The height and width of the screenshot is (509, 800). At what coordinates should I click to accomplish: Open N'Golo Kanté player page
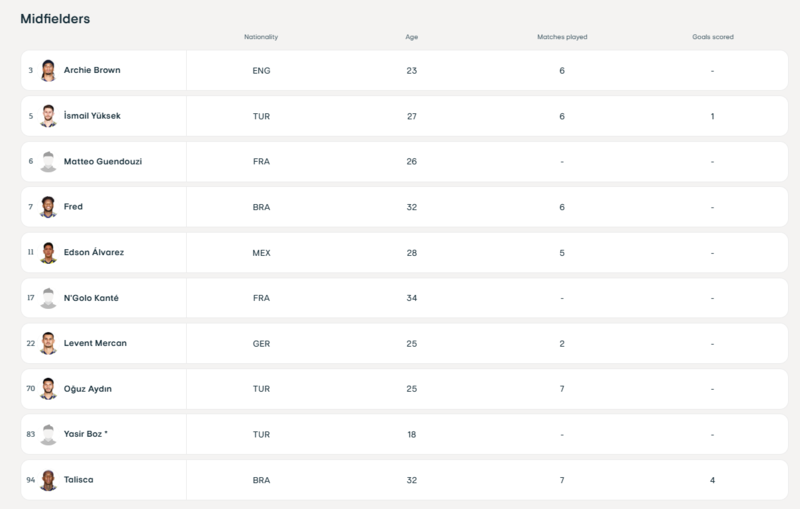point(91,298)
